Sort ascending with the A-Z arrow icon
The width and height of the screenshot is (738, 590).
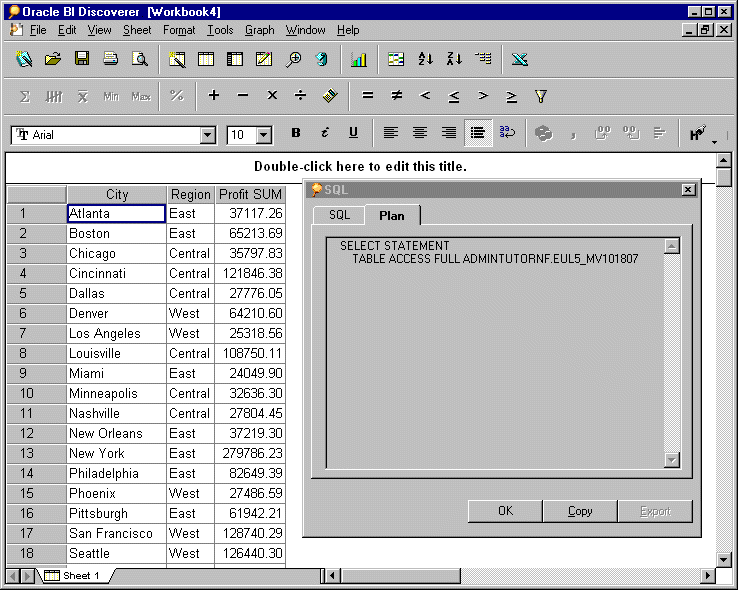point(425,59)
